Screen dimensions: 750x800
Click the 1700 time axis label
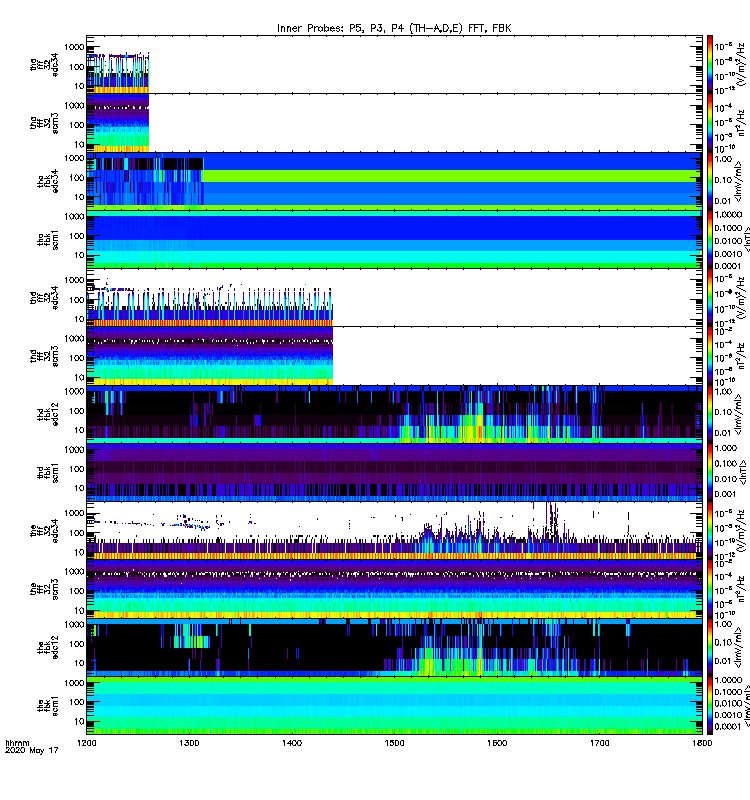(x=599, y=743)
